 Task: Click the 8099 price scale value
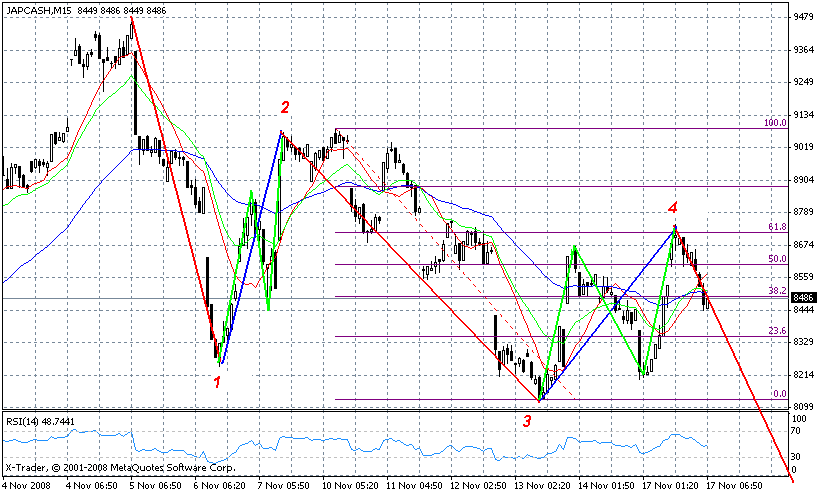coord(803,406)
